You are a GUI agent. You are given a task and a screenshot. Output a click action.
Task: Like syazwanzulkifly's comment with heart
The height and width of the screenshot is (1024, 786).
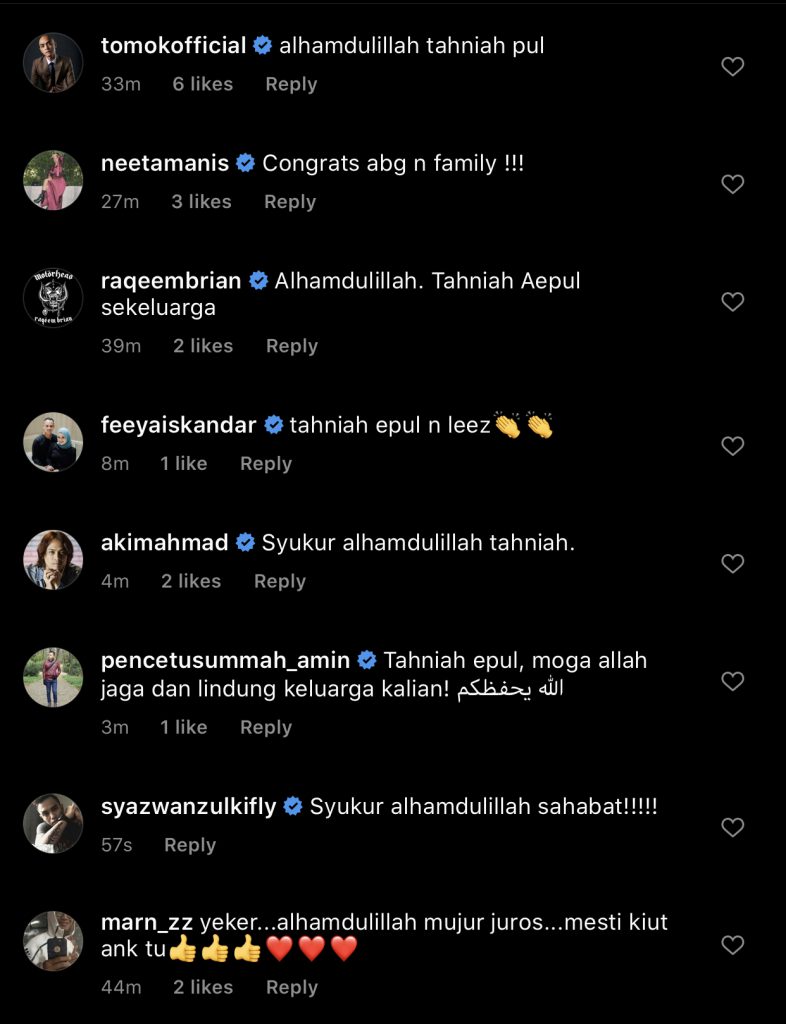[732, 827]
